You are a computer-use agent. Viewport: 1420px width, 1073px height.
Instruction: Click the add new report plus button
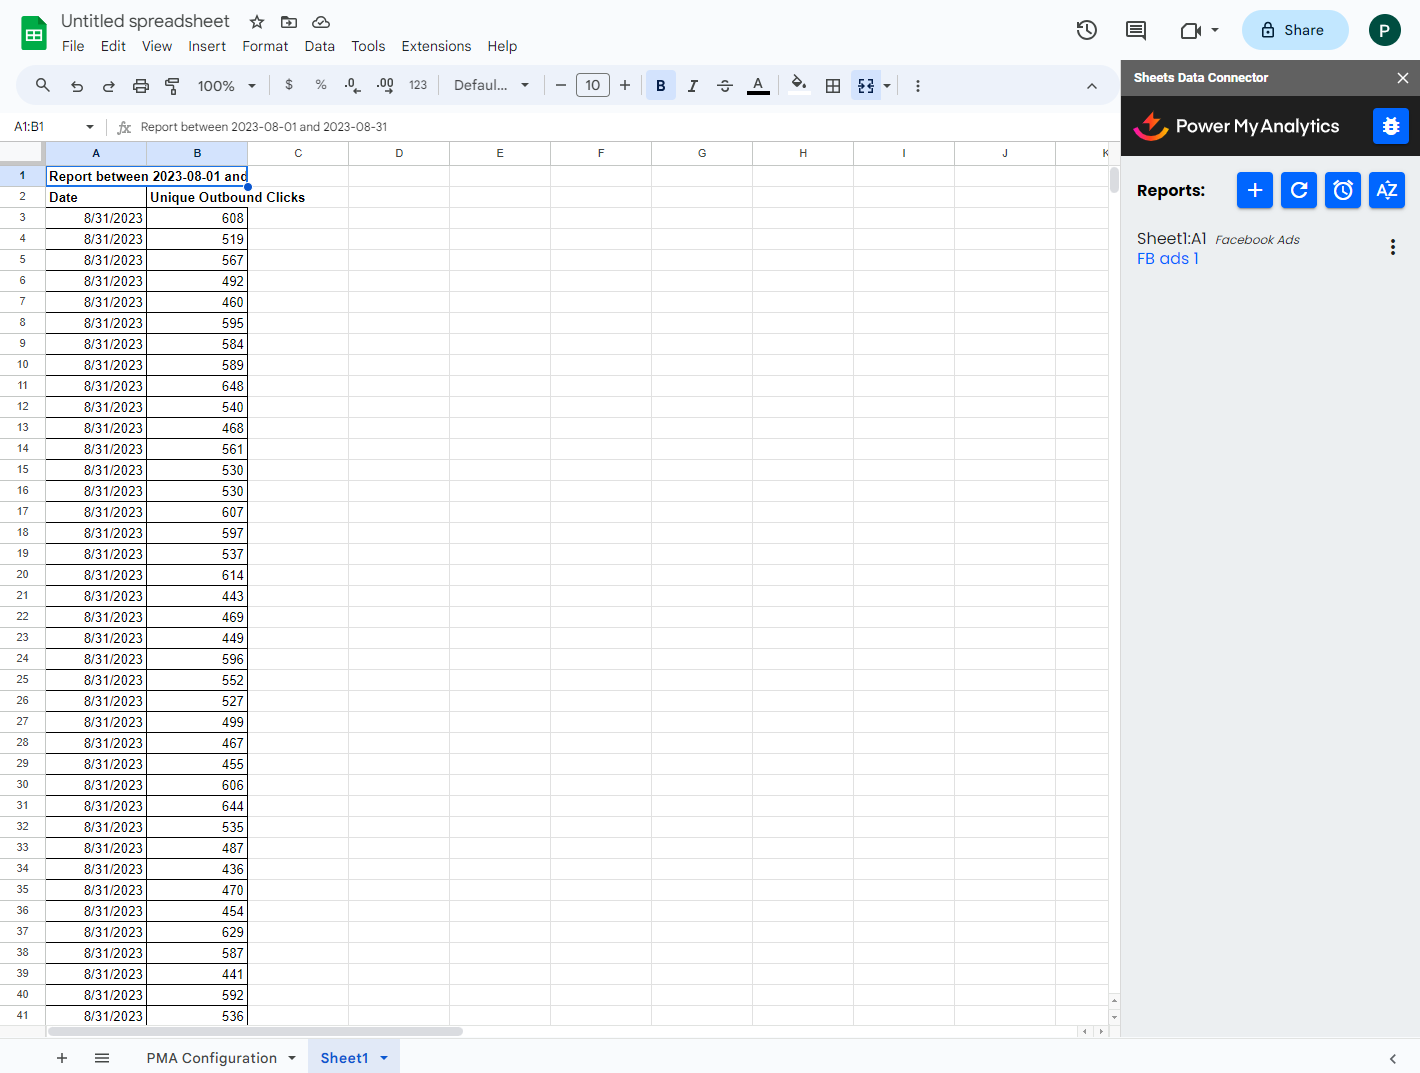1254,190
